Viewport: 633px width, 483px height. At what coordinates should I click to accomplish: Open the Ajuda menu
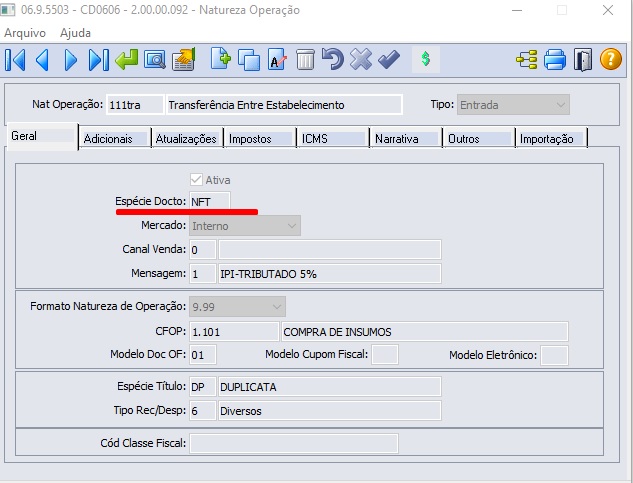click(75, 33)
